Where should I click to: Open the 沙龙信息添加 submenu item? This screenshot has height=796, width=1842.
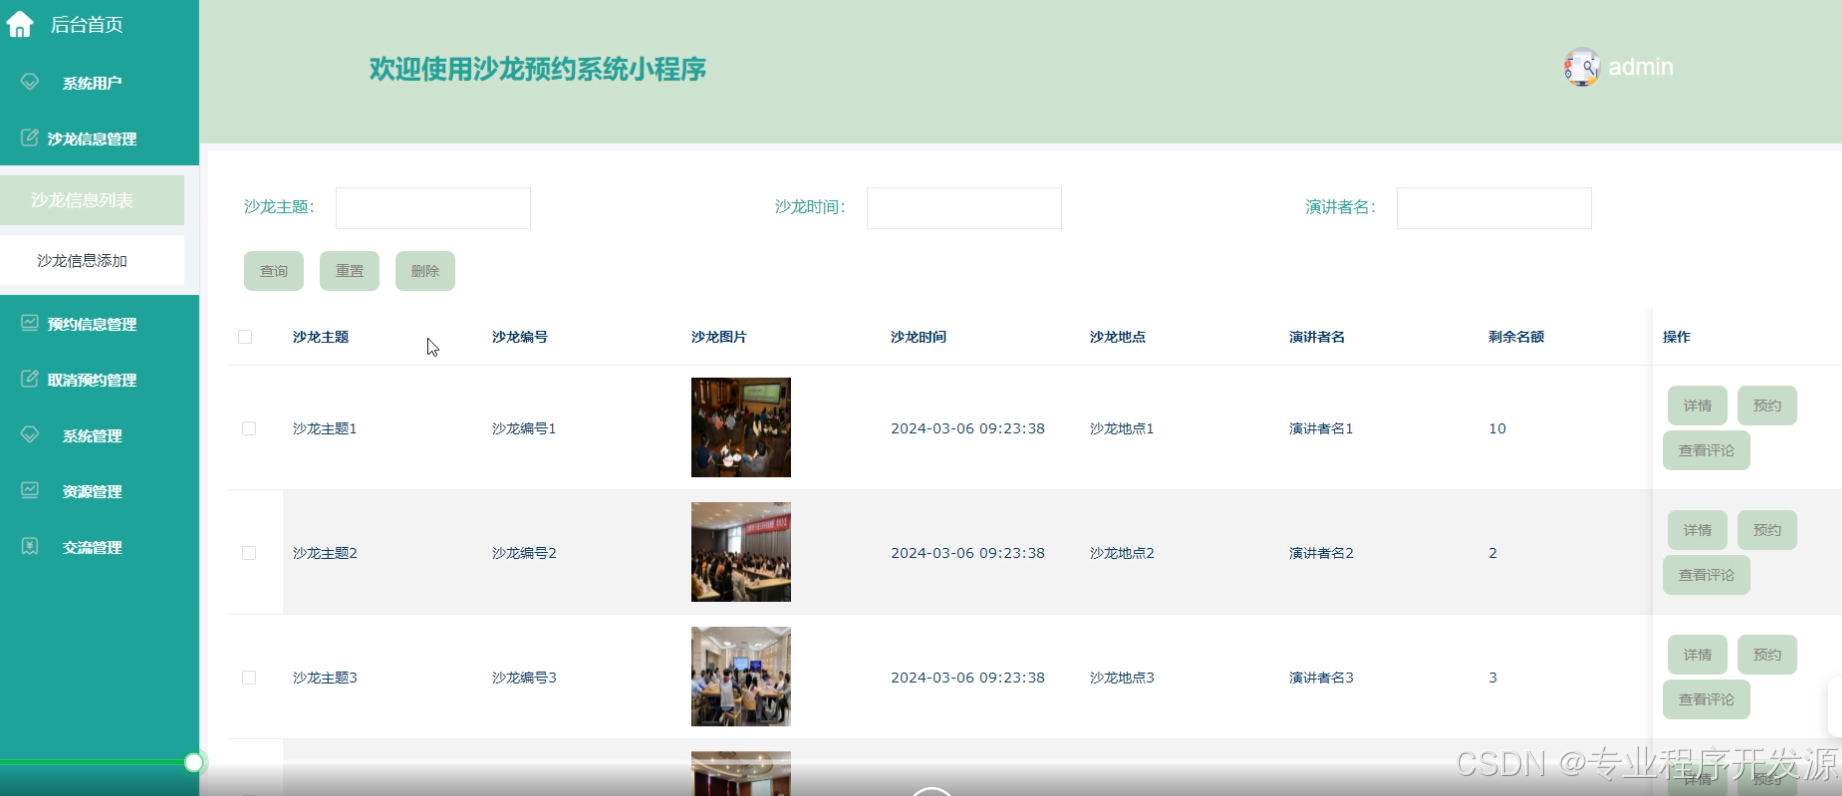pos(92,260)
